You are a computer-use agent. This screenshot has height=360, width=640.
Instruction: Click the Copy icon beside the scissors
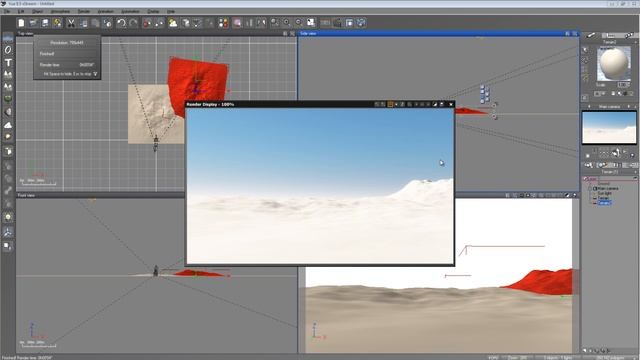[83, 23]
